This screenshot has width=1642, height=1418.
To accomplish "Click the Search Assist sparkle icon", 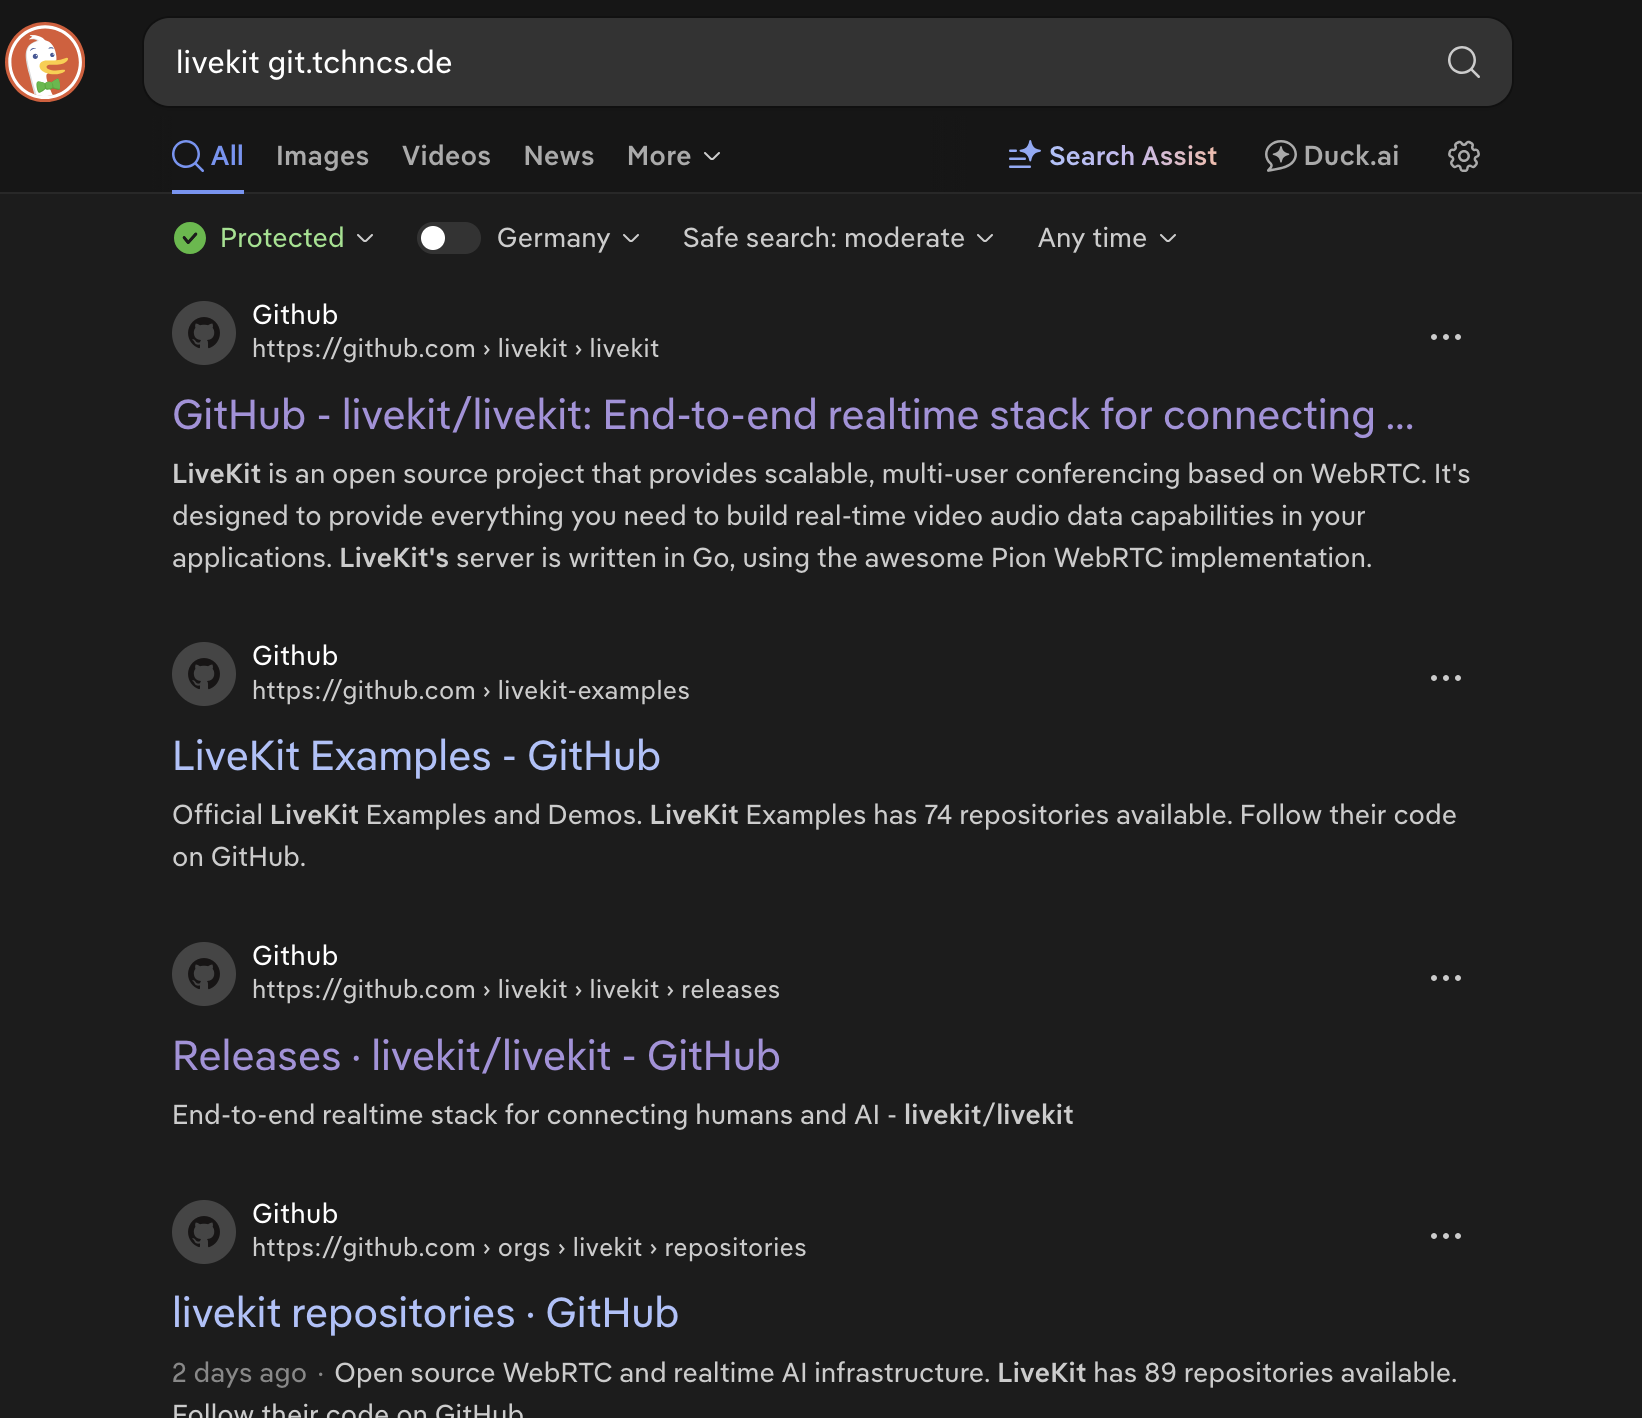I will tap(1024, 156).
